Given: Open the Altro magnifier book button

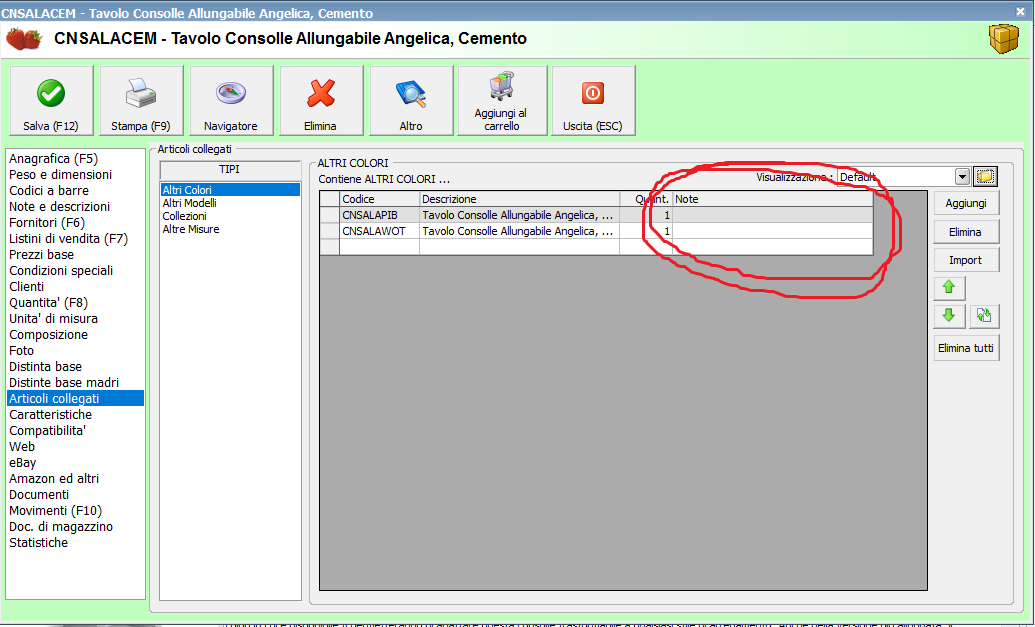Looking at the screenshot, I should point(411,100).
